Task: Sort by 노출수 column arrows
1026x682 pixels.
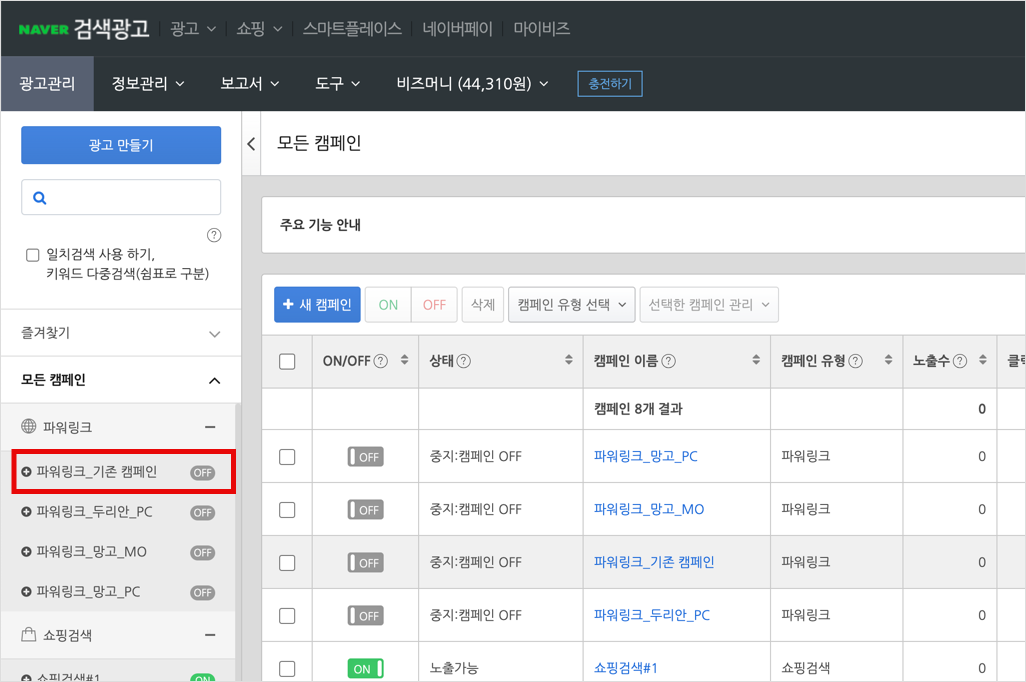Action: click(x=983, y=360)
